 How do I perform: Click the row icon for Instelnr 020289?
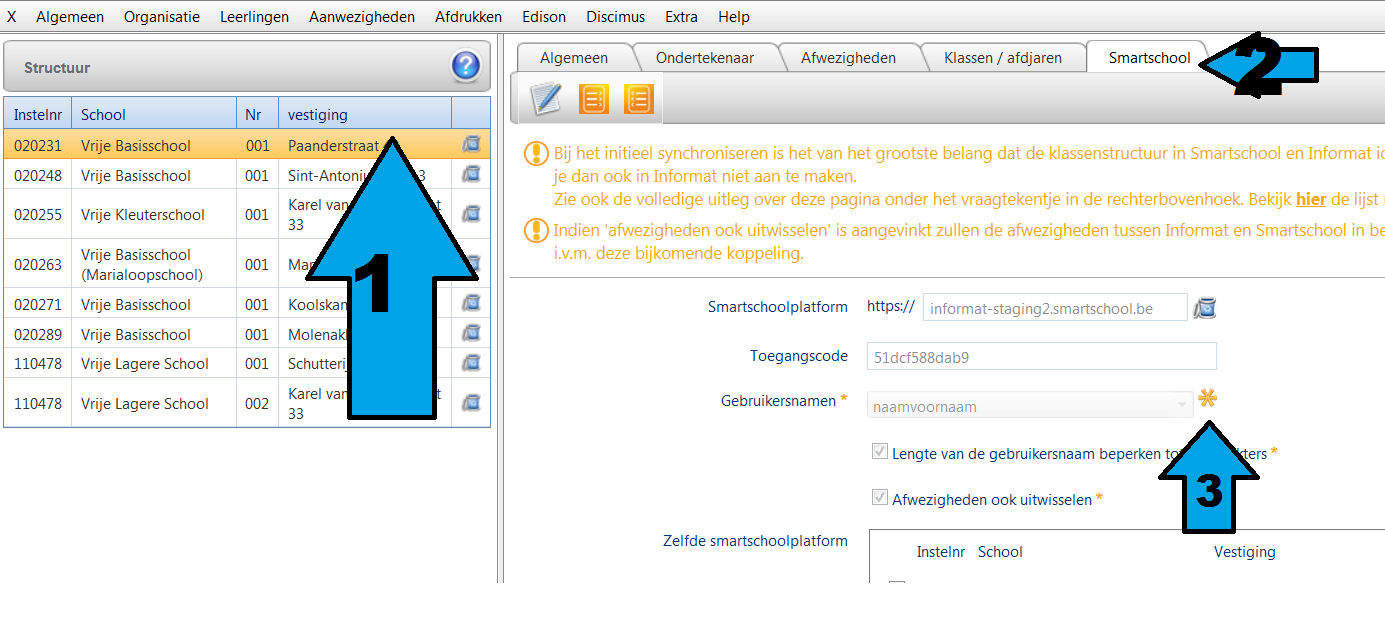click(x=471, y=334)
